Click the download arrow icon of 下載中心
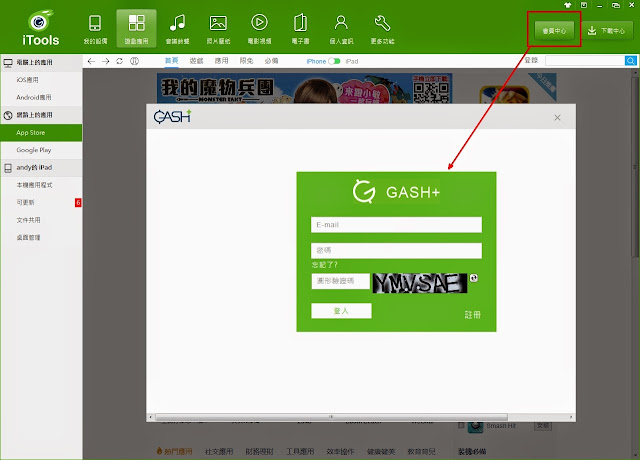Viewport: 640px width, 460px height. tap(592, 31)
